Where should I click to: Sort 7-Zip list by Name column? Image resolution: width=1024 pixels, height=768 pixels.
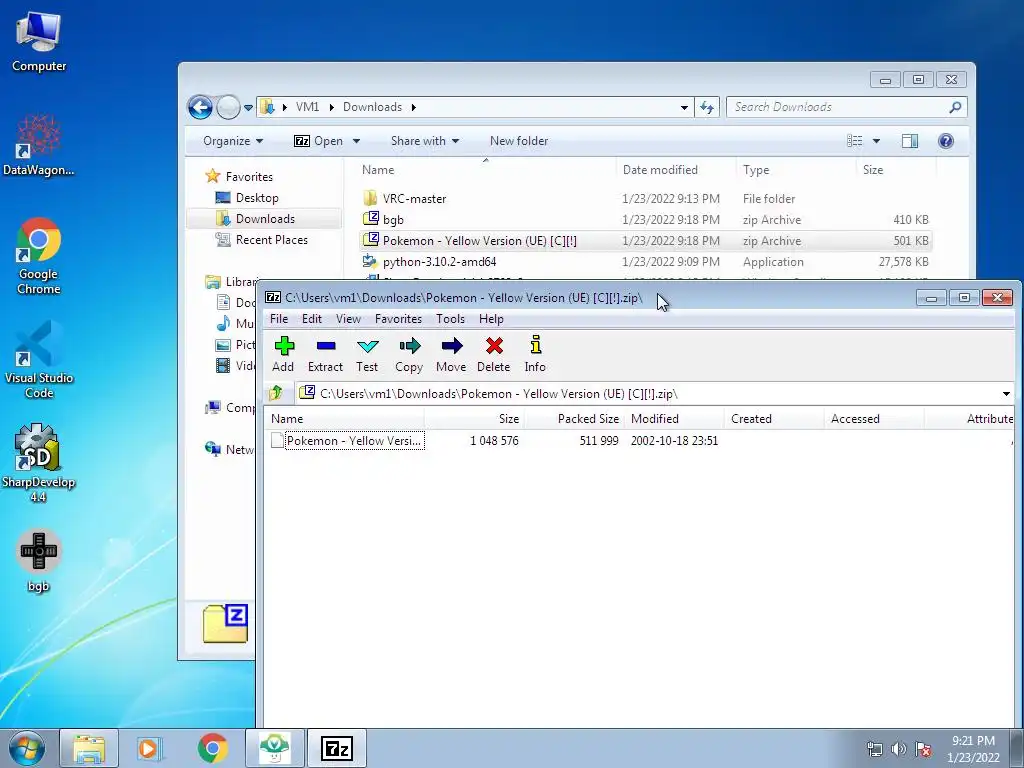(344, 419)
